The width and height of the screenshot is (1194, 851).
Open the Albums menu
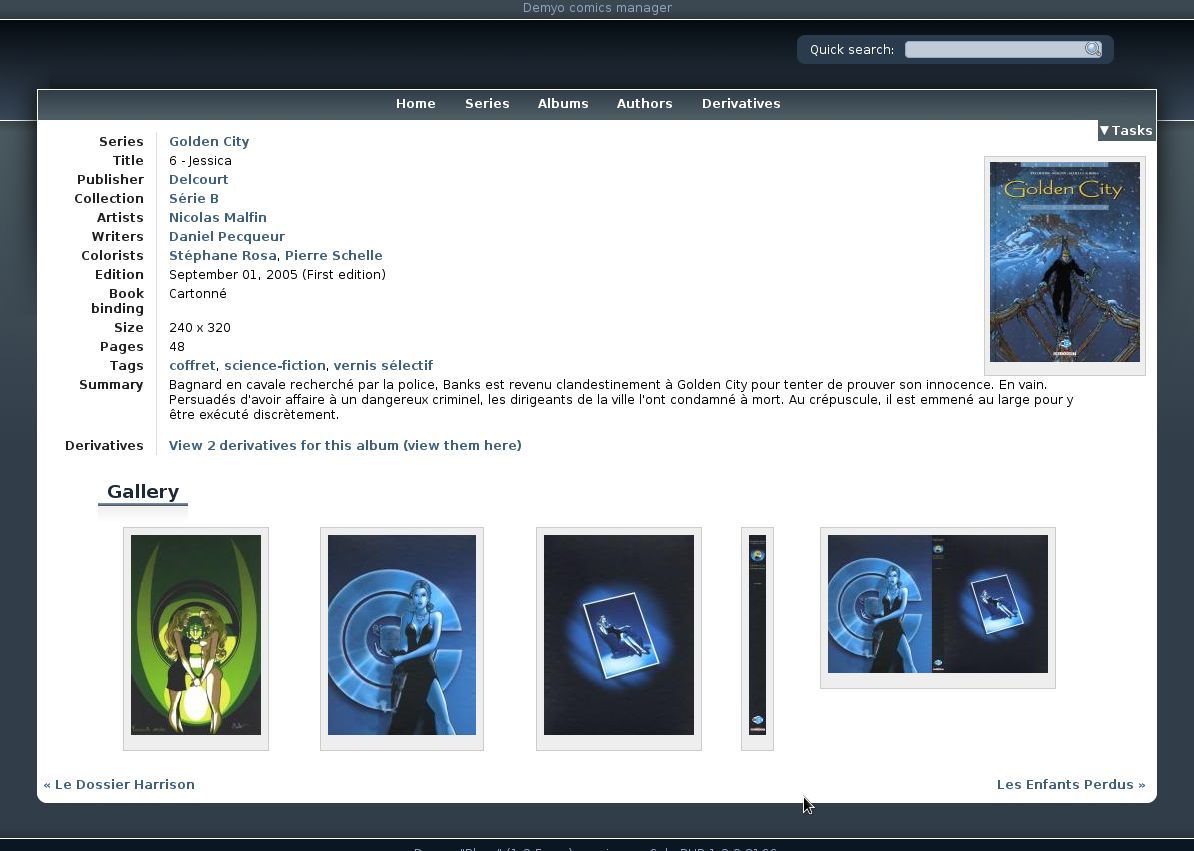563,104
